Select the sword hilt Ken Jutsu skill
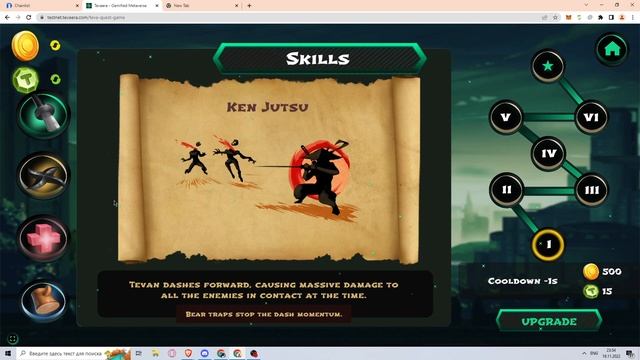The image size is (640, 360). (x=43, y=115)
